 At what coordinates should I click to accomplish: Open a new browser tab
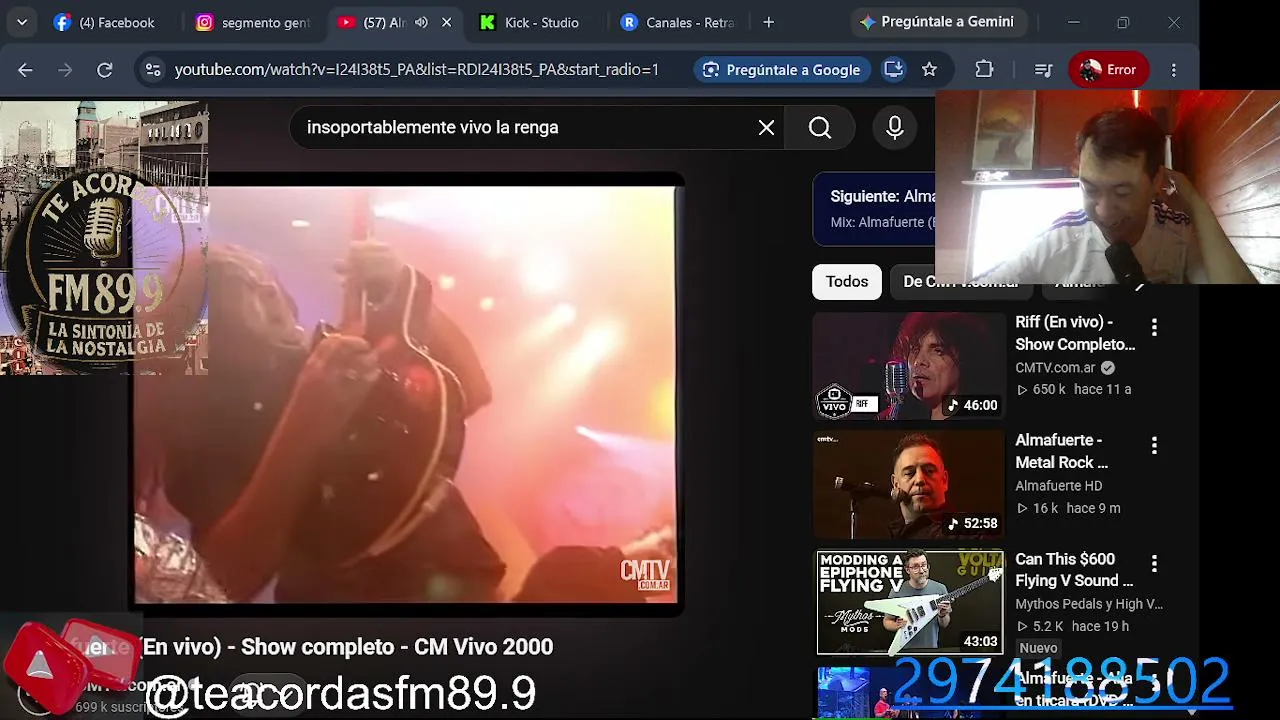click(x=768, y=22)
